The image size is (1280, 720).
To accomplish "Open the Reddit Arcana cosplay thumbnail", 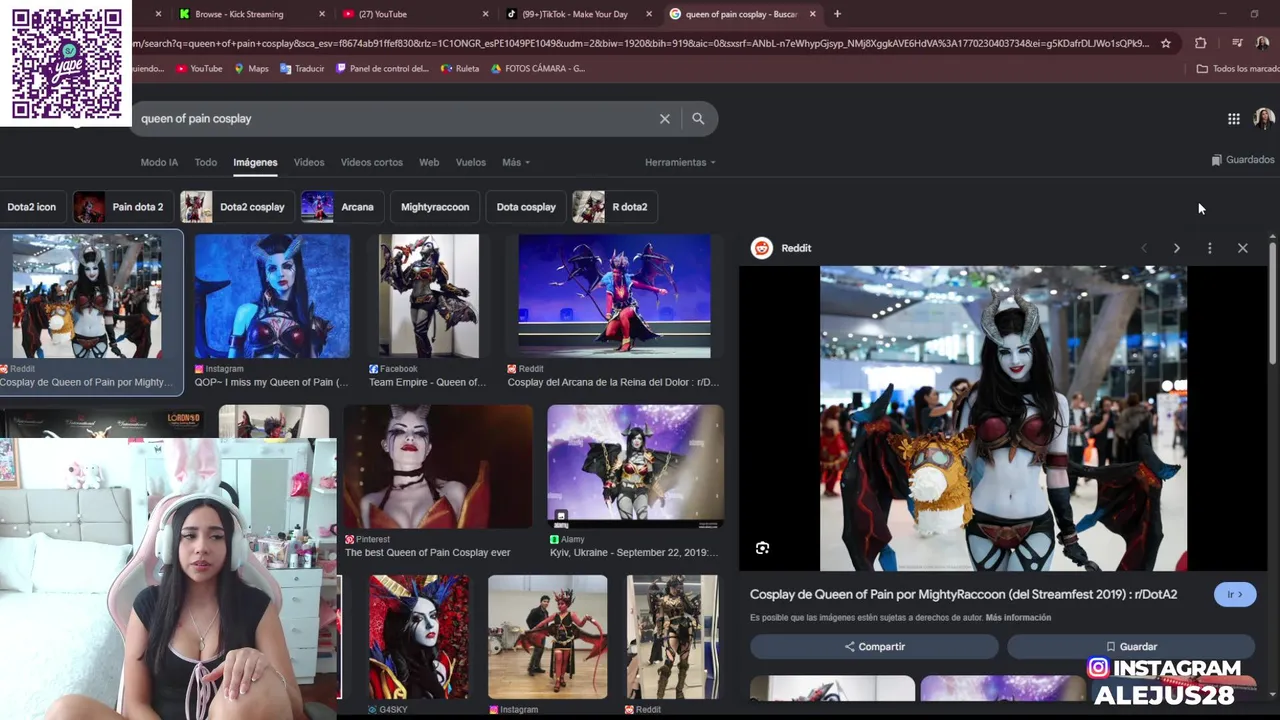I will (x=614, y=296).
